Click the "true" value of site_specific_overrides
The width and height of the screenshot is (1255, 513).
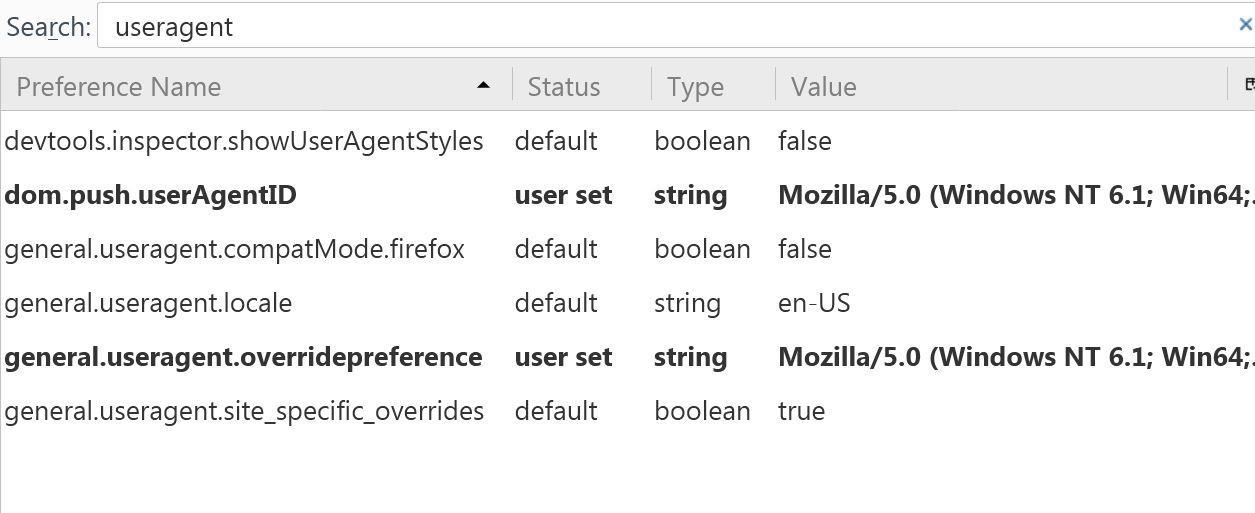(801, 411)
